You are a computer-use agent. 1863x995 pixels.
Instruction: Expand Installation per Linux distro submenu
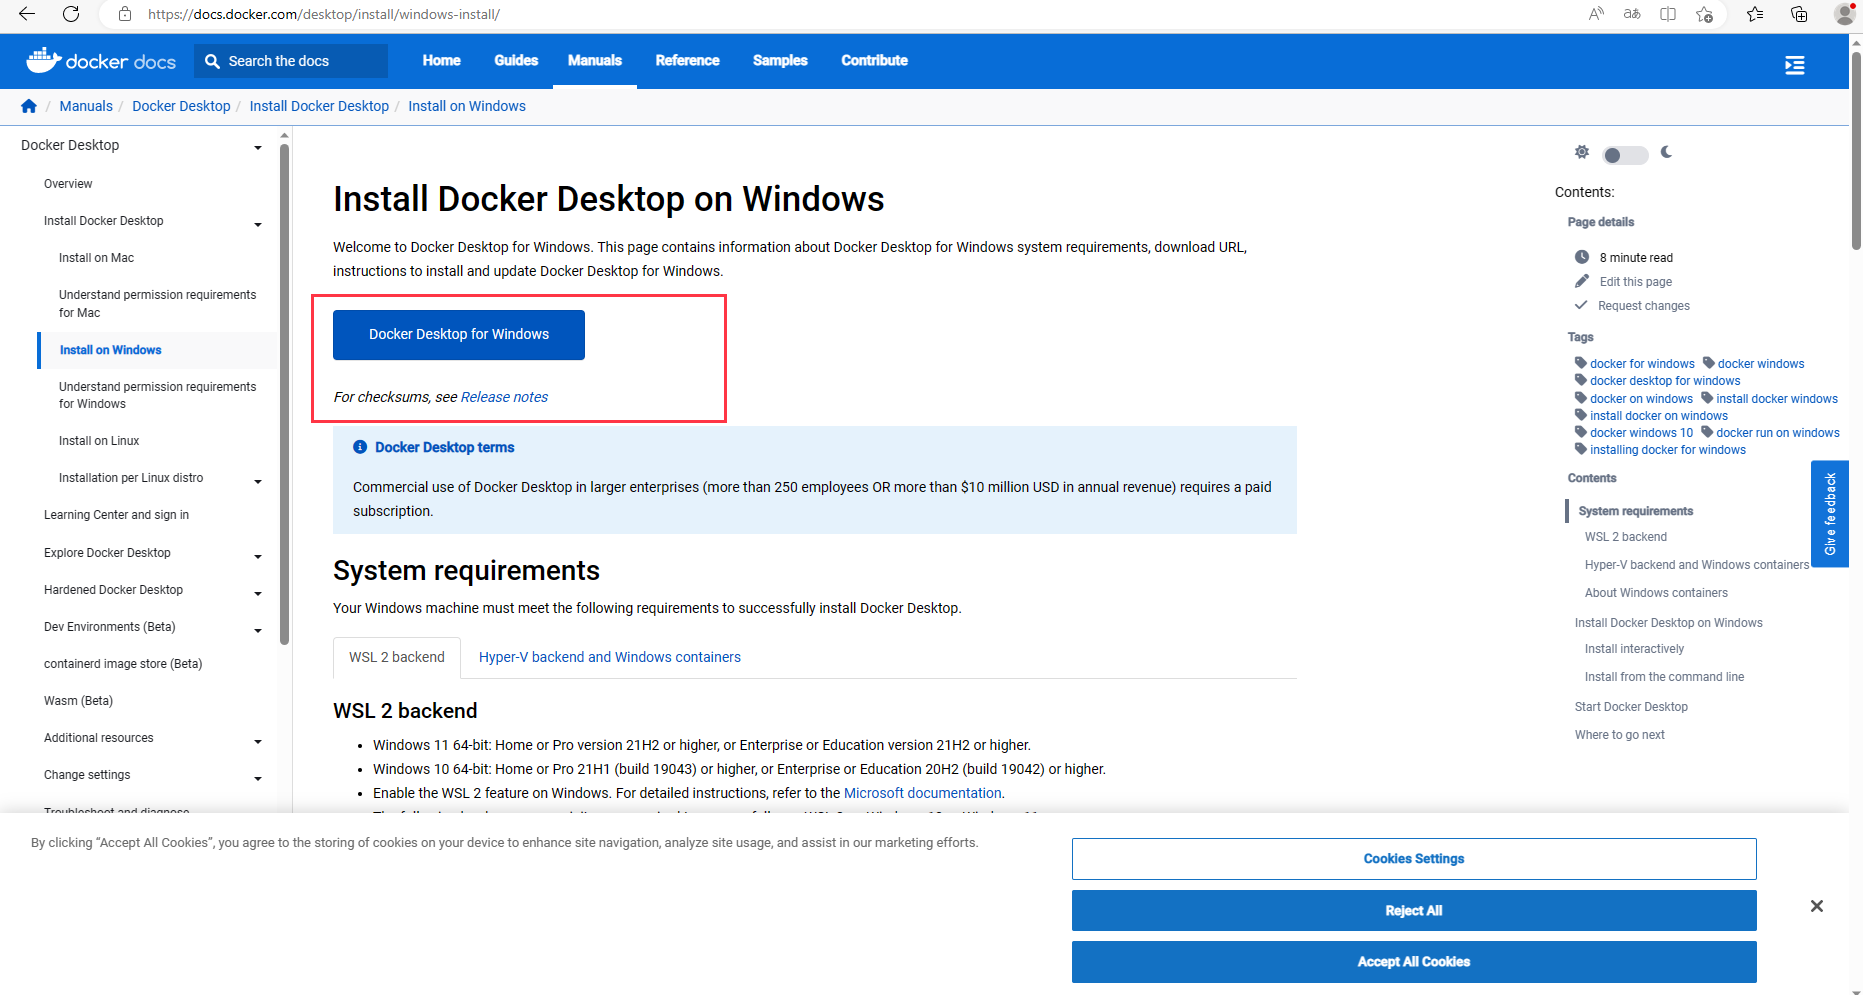coord(258,481)
